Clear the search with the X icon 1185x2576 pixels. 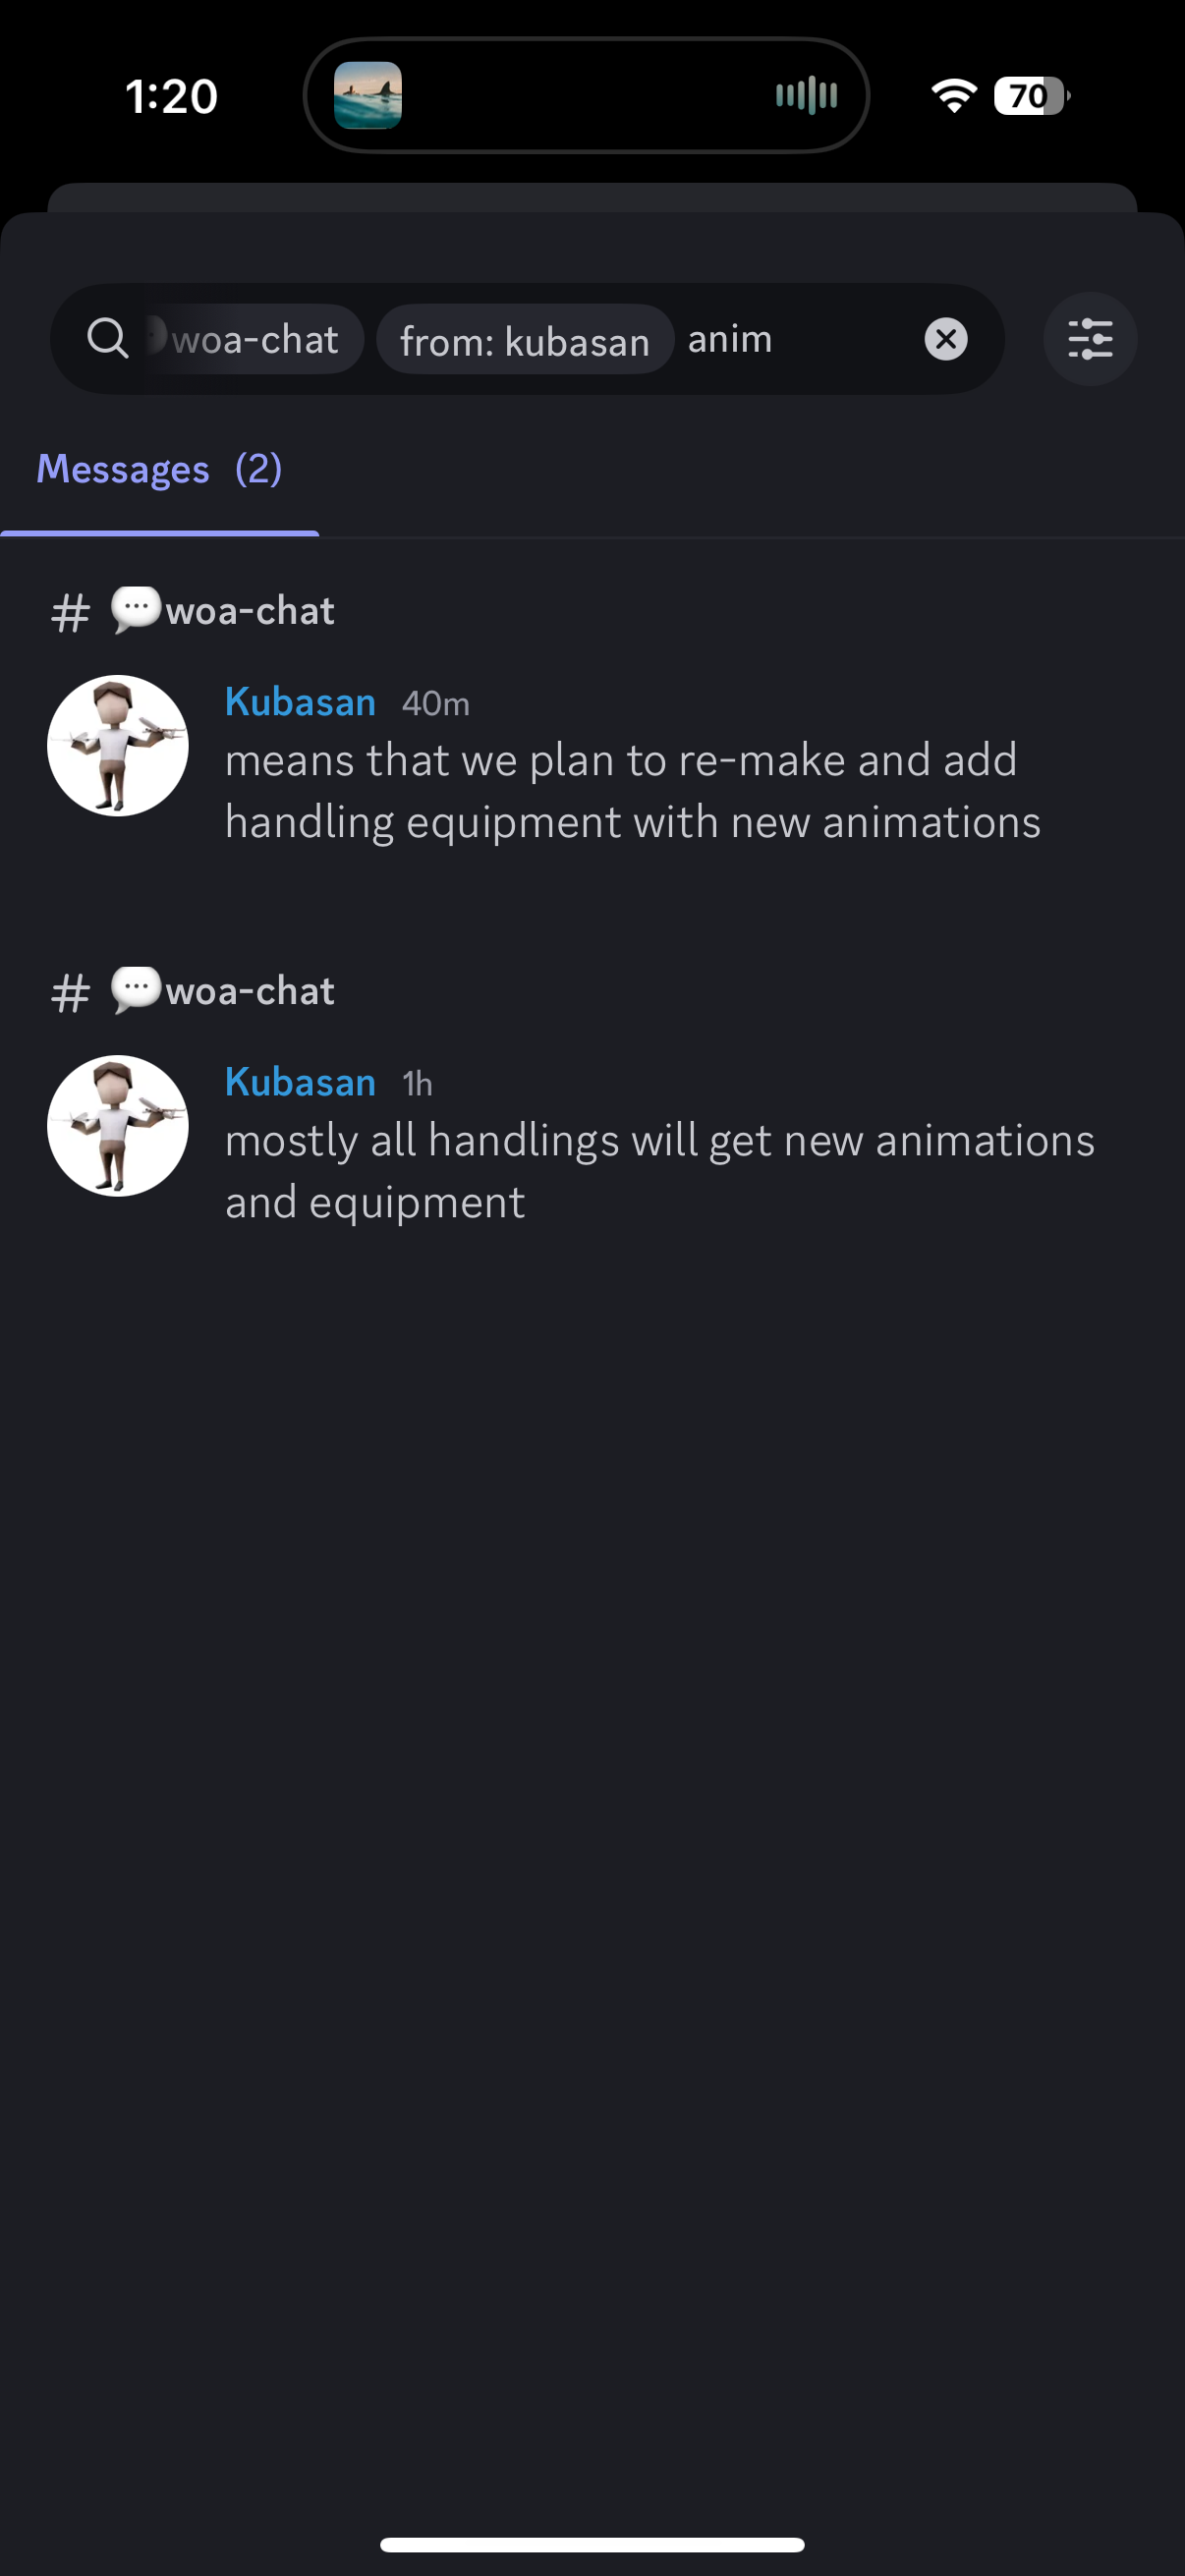(946, 339)
